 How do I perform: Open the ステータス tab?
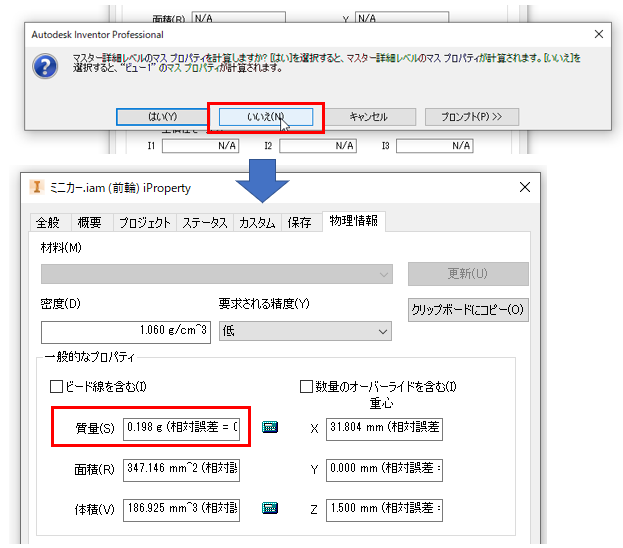(205, 223)
